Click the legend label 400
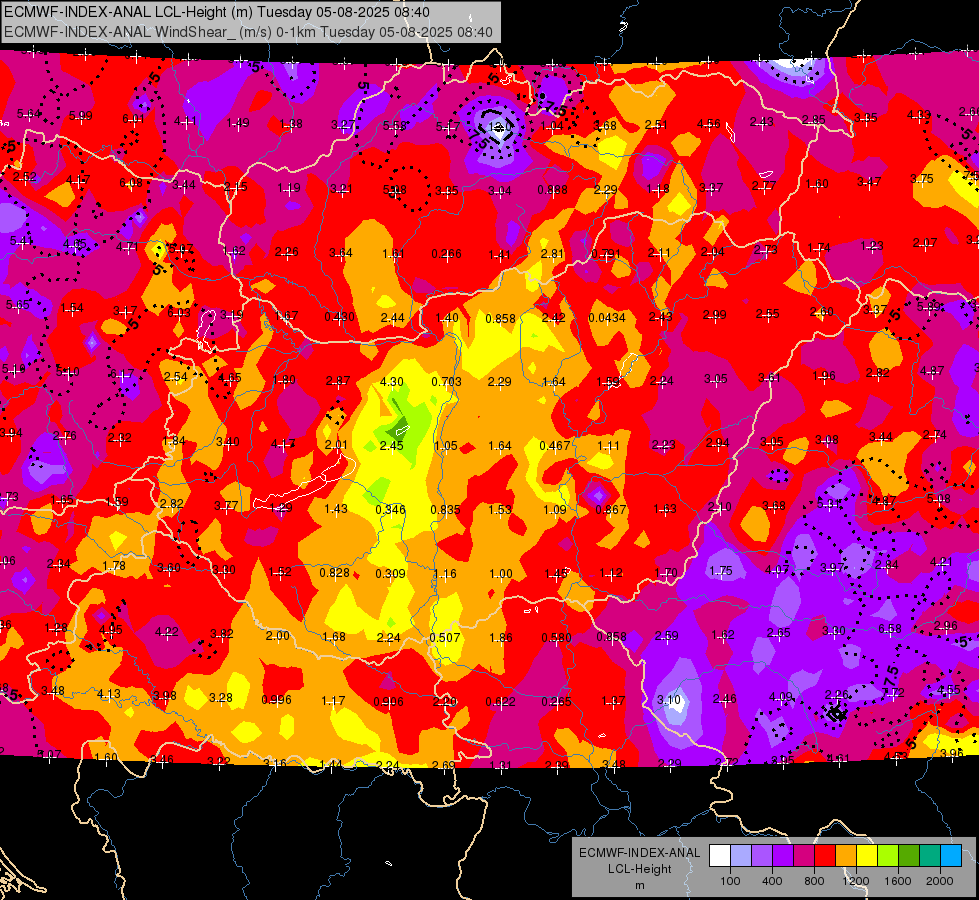 coord(772,881)
